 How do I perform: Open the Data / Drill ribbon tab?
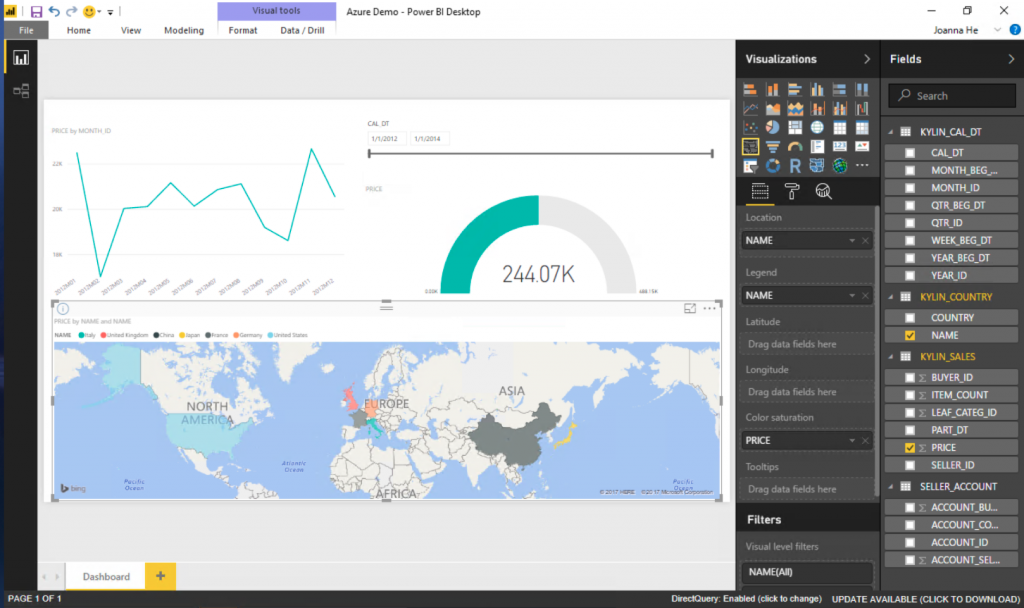point(302,30)
